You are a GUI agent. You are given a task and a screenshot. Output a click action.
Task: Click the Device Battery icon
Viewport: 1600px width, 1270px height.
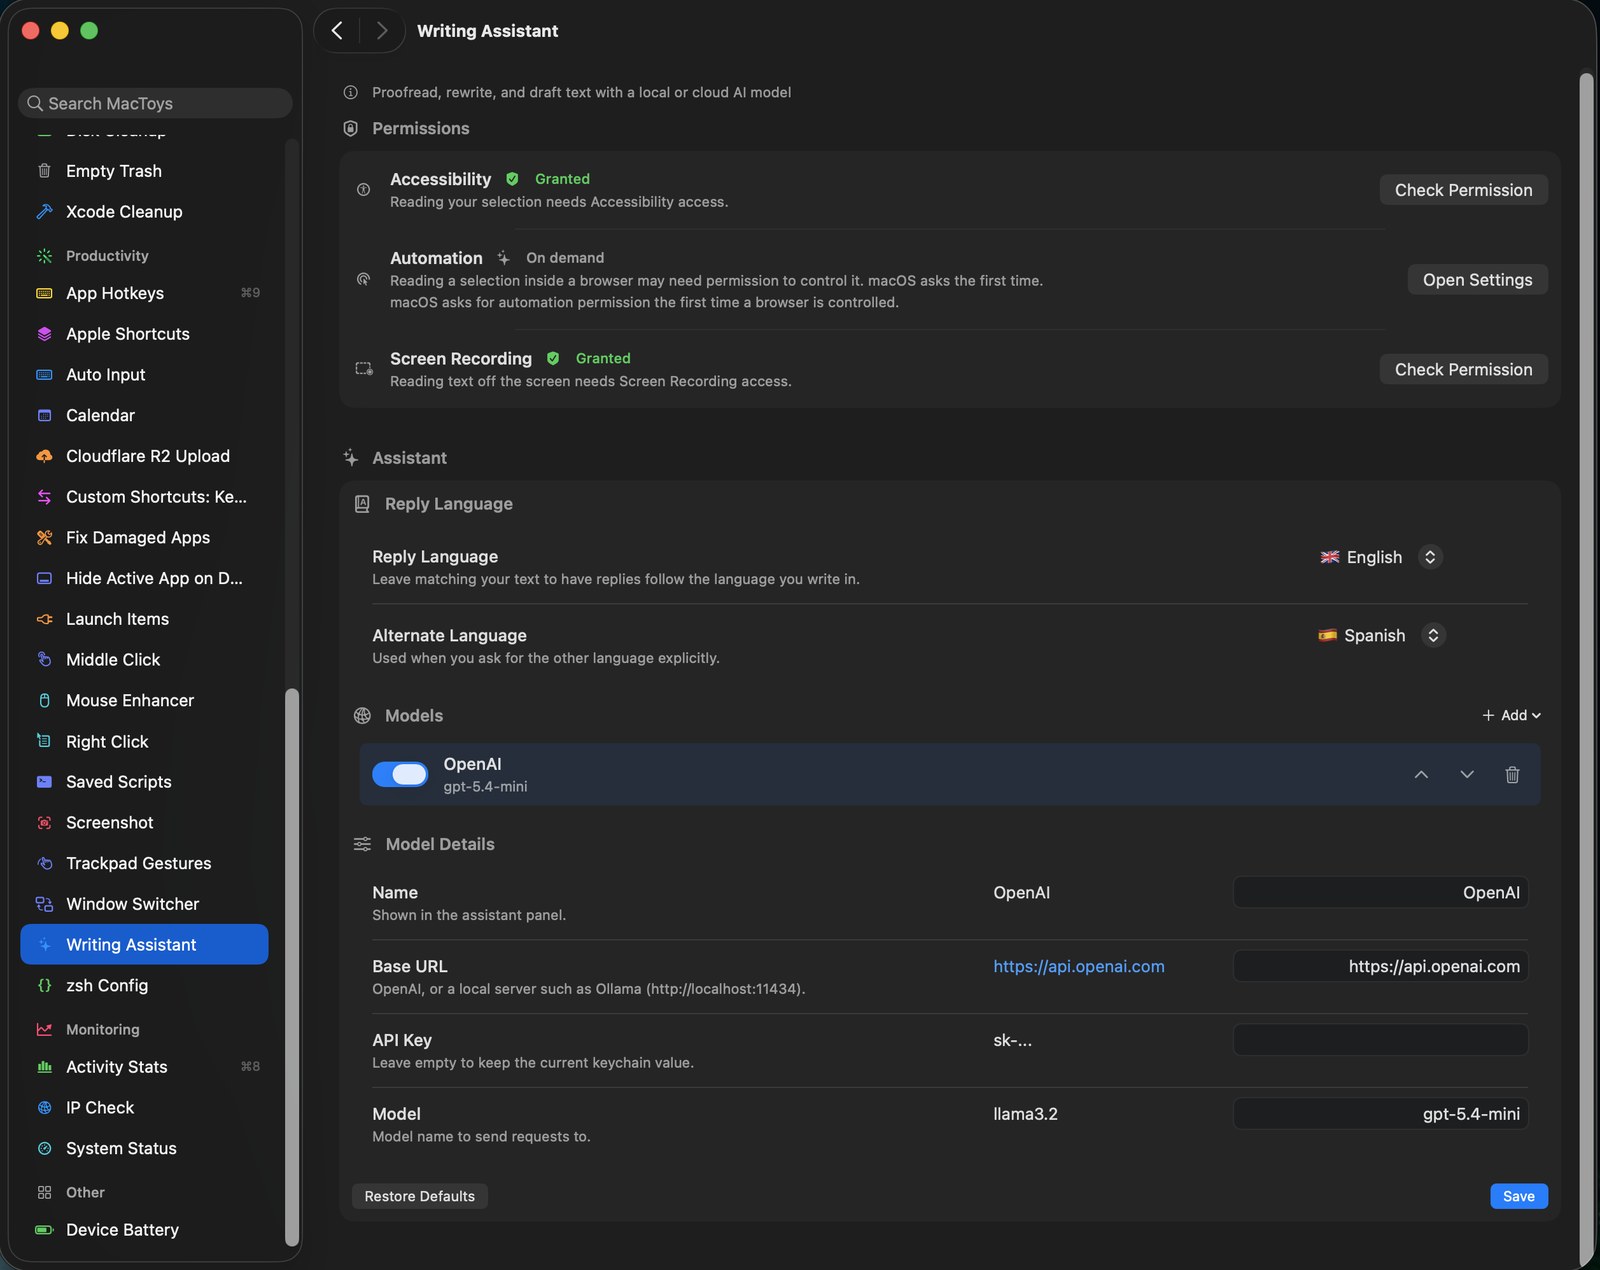[44, 1230]
